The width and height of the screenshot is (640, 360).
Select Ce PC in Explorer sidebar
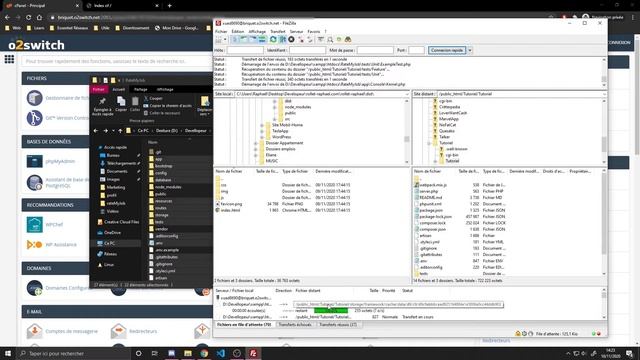click(109, 243)
